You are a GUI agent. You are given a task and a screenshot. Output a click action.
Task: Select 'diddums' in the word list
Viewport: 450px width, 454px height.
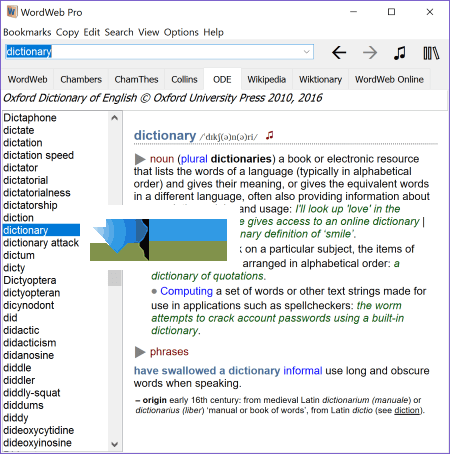point(23,405)
